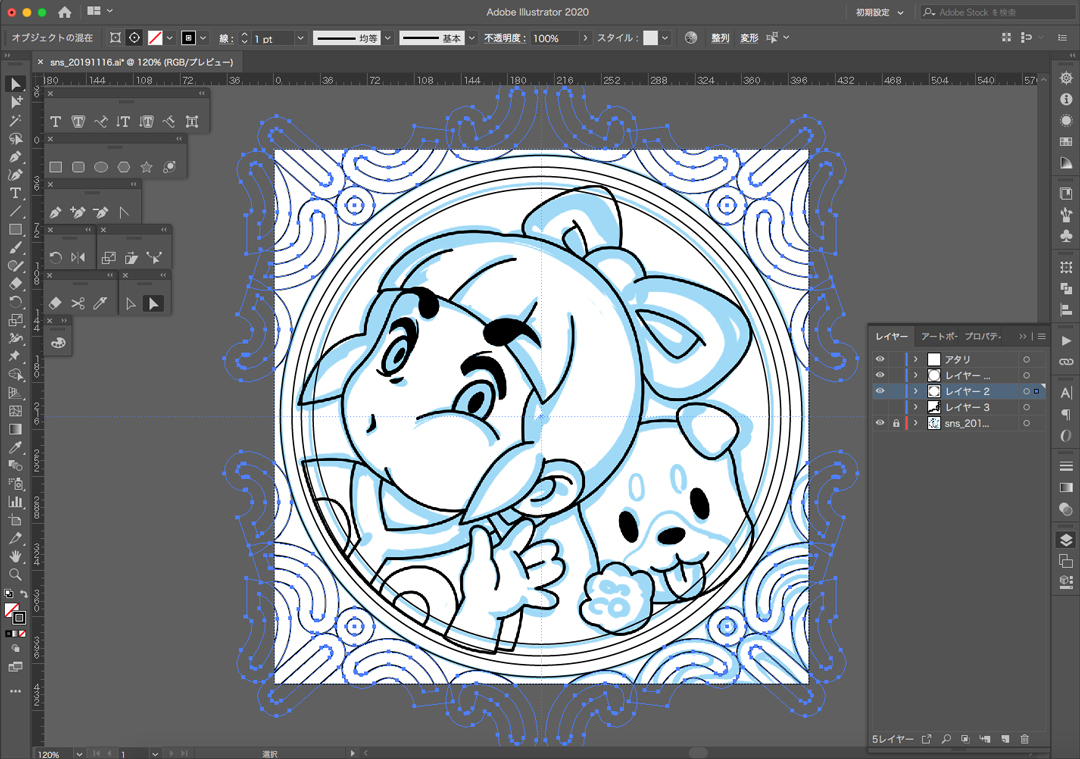This screenshot has height=759, width=1080.
Task: Choose the Delete Anchor Point tool
Action: (101, 212)
